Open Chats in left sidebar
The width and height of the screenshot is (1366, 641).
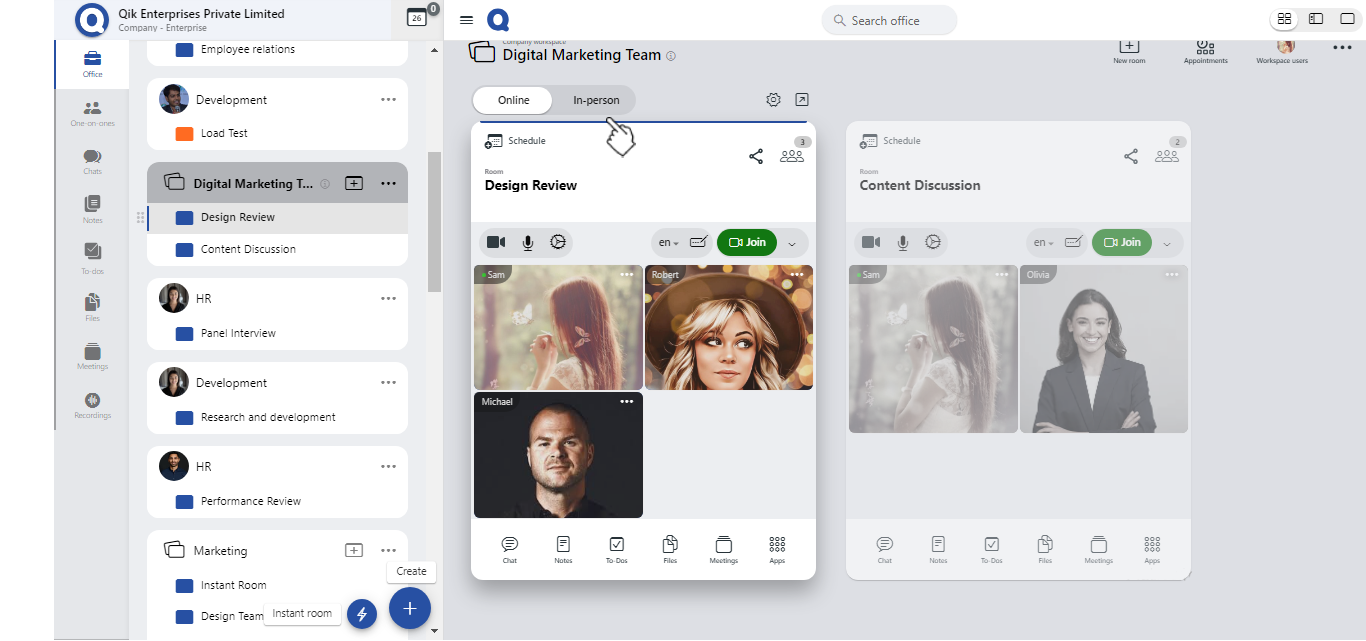pos(92,161)
